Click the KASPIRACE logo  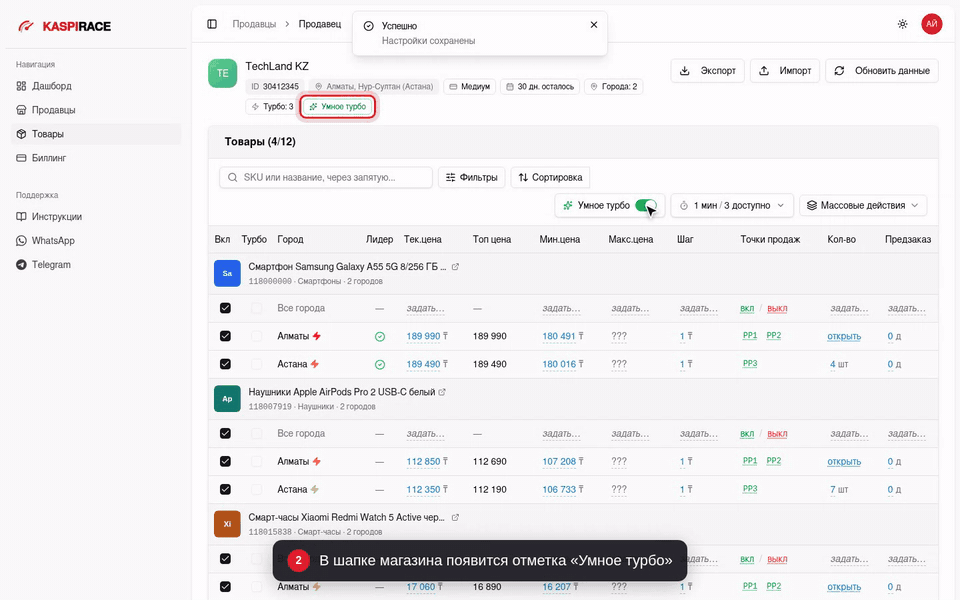coord(65,26)
